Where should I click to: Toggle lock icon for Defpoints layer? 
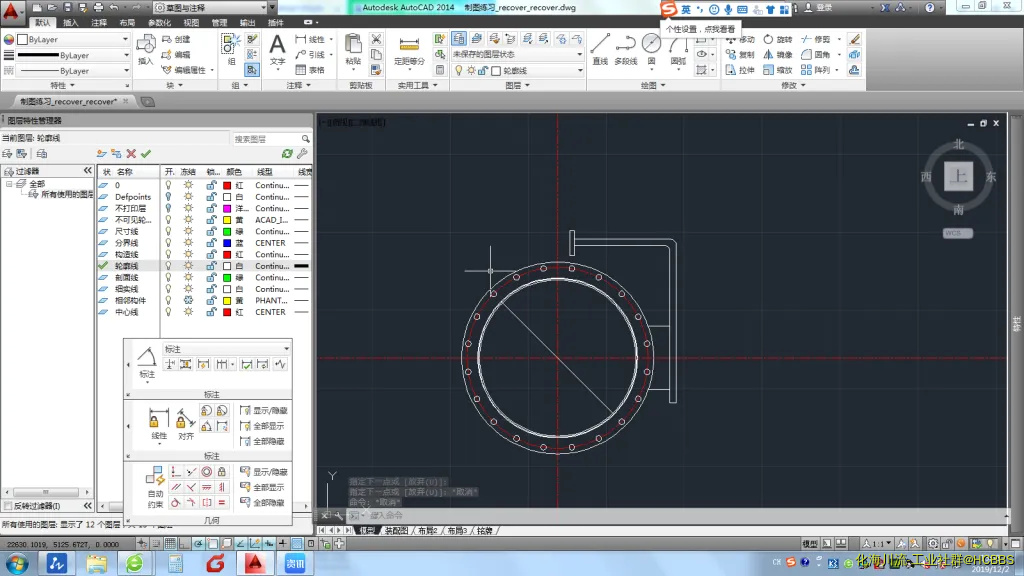click(x=211, y=197)
